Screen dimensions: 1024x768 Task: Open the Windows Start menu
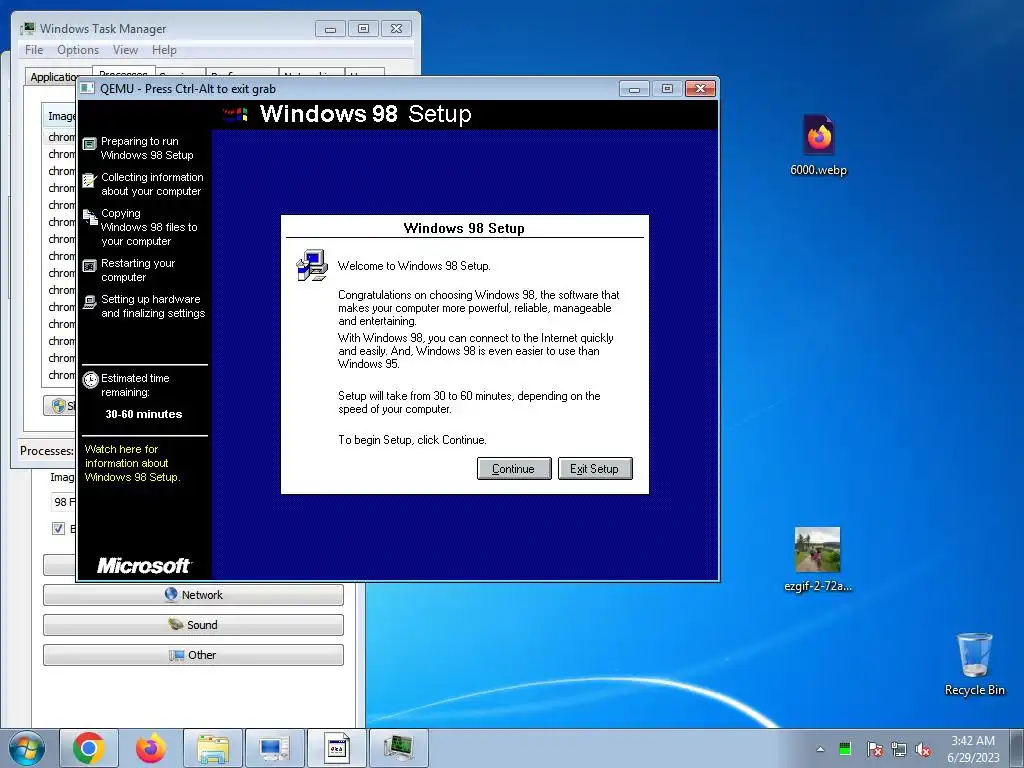pos(26,748)
